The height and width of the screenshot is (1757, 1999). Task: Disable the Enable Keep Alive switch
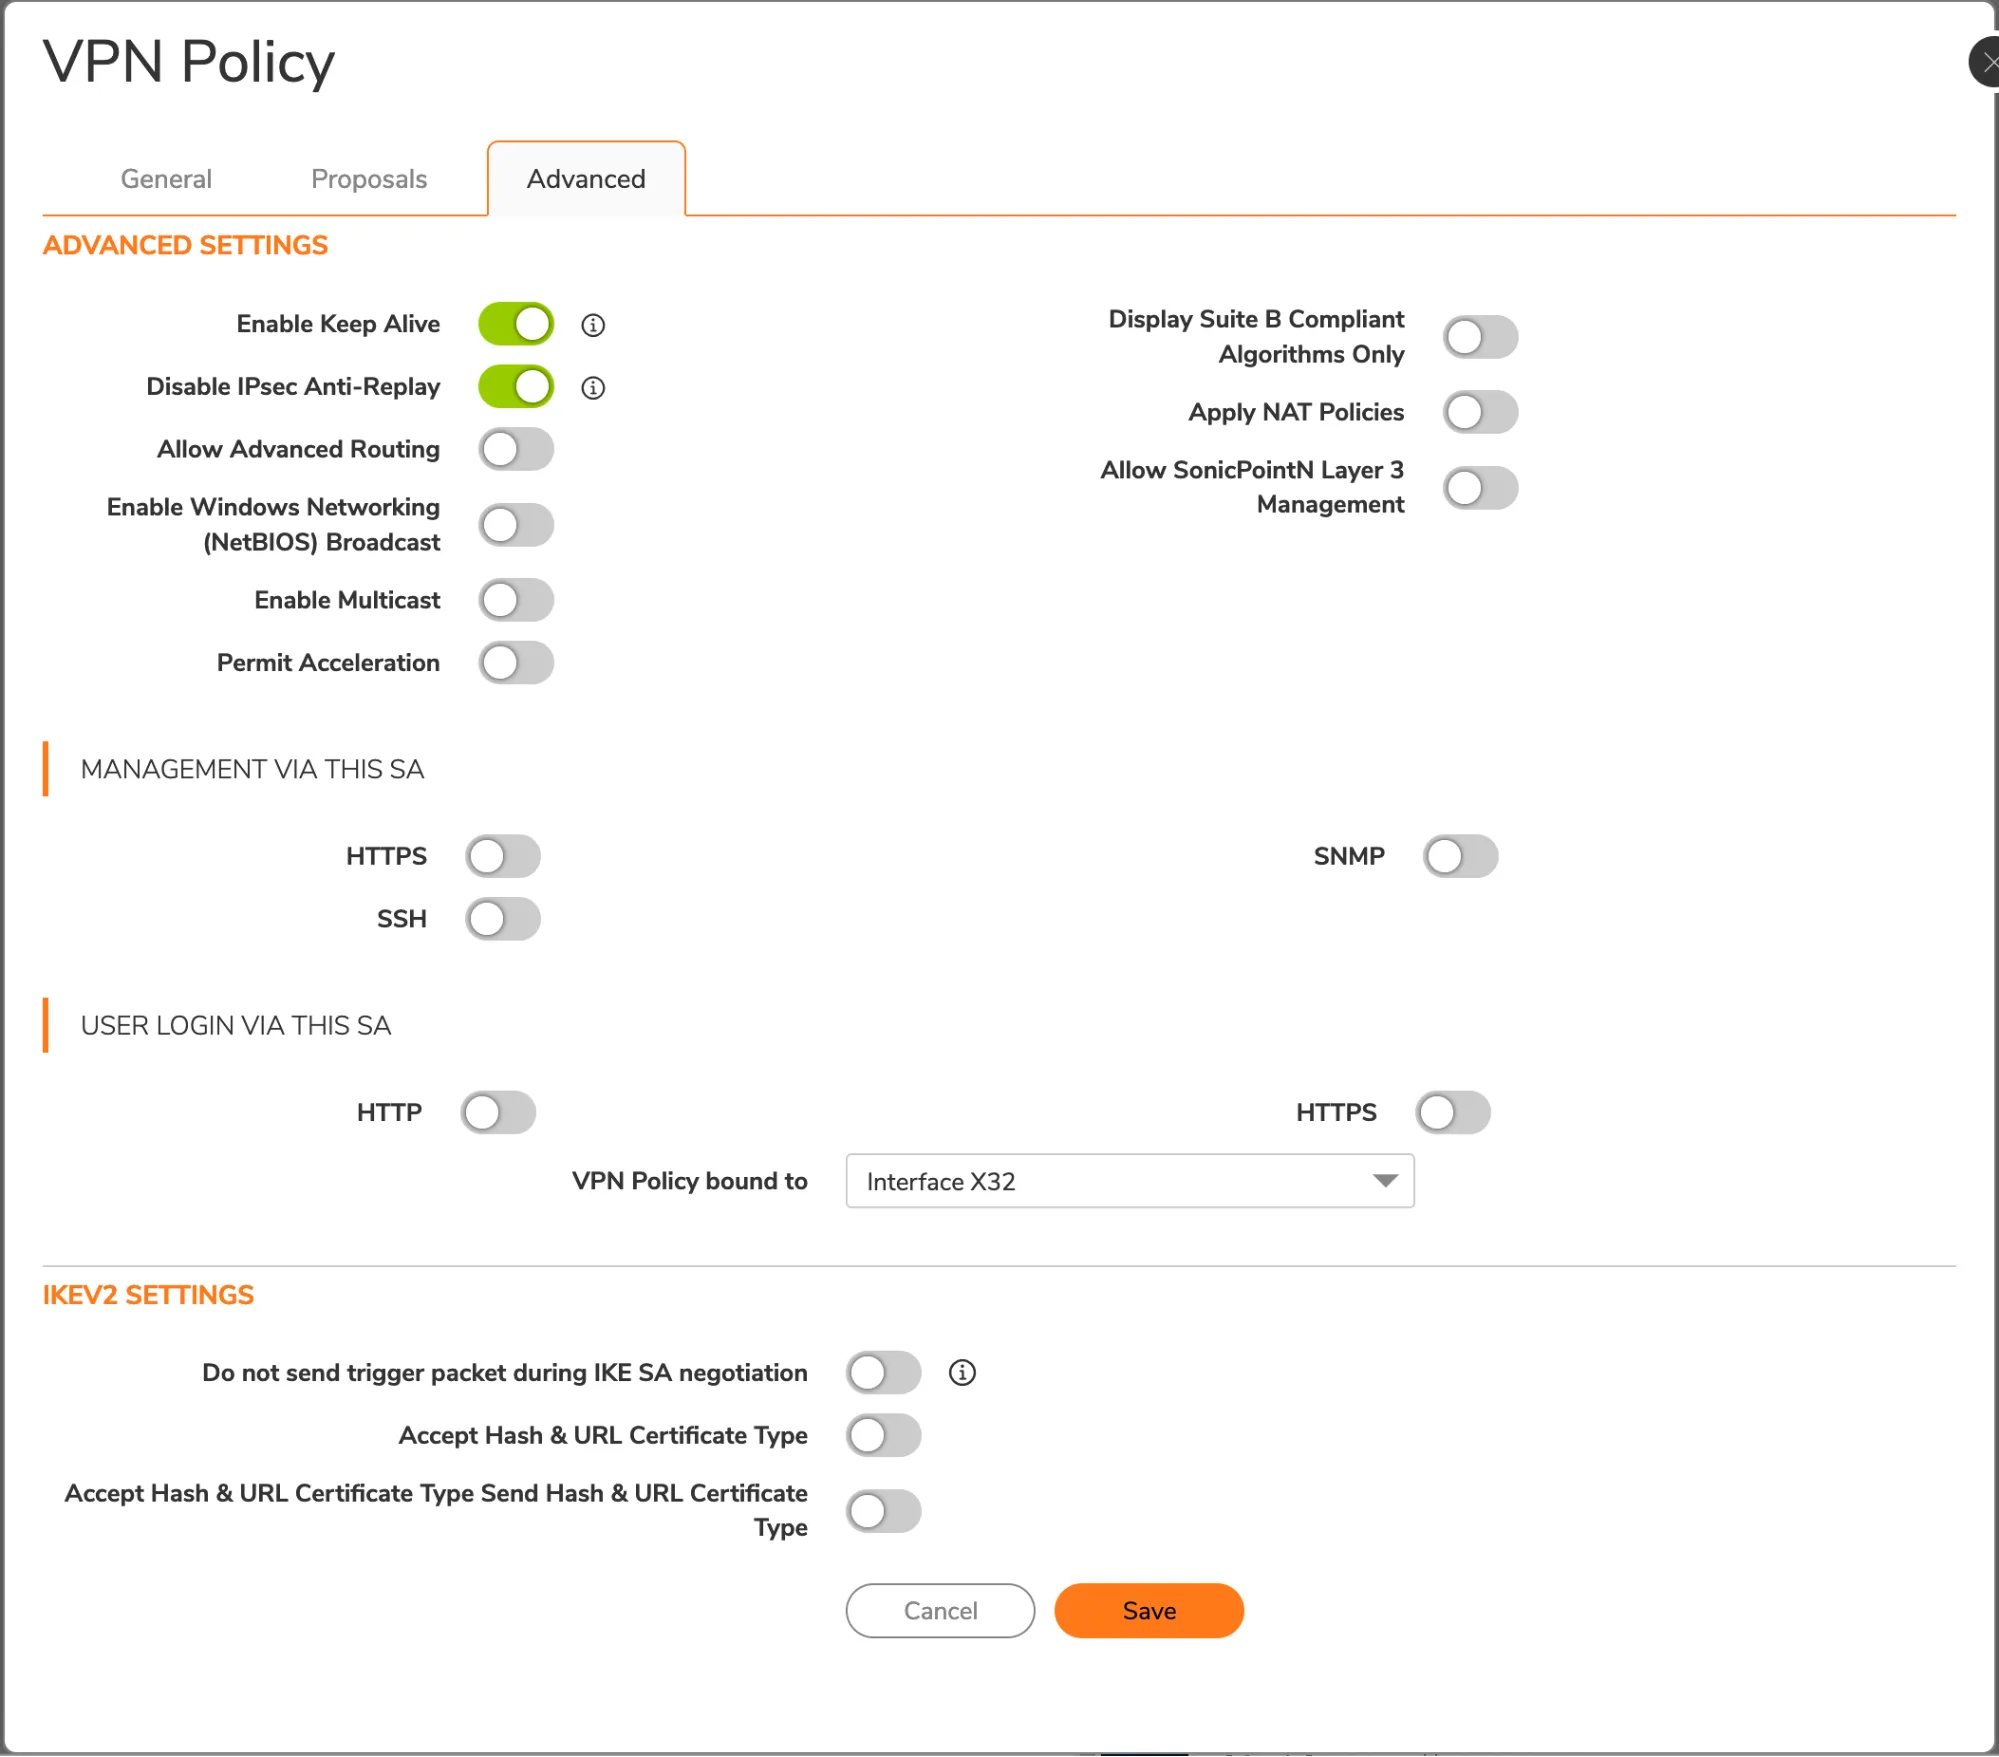[515, 324]
